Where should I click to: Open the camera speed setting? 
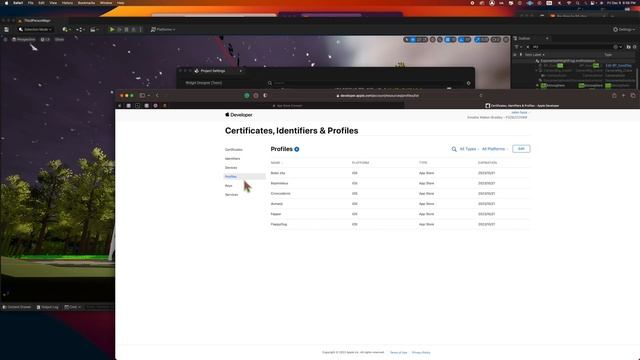pyautogui.click(x=496, y=40)
